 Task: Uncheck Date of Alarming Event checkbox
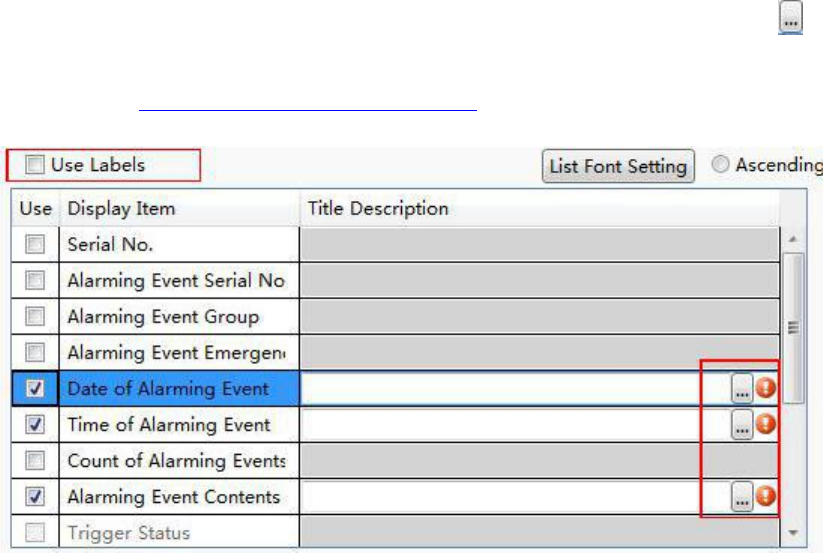[x=35, y=389]
